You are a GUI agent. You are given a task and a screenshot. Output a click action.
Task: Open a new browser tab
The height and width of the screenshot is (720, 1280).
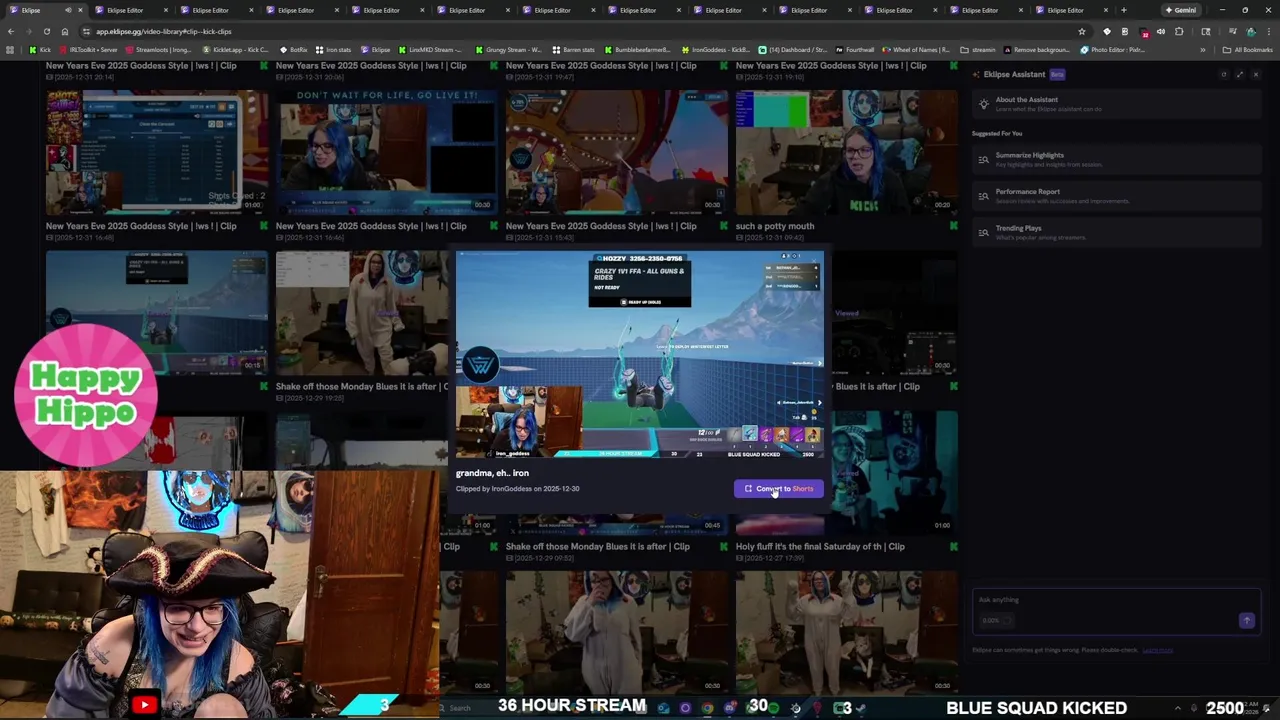1123,10
